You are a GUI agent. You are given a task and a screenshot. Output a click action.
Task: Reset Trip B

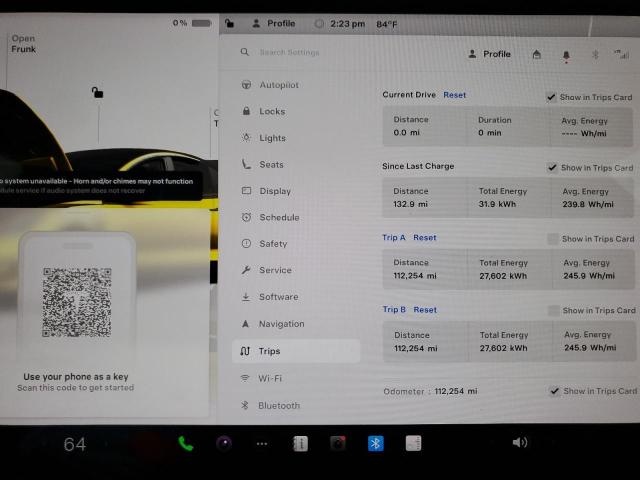425,310
